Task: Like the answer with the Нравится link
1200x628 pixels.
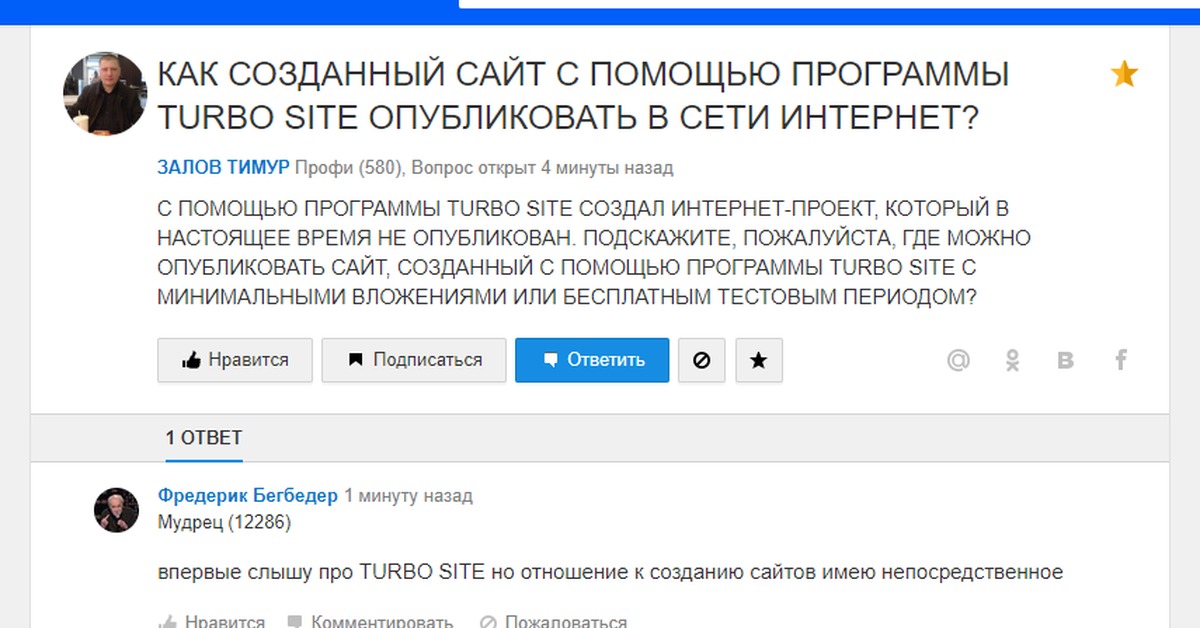Action: [212, 622]
